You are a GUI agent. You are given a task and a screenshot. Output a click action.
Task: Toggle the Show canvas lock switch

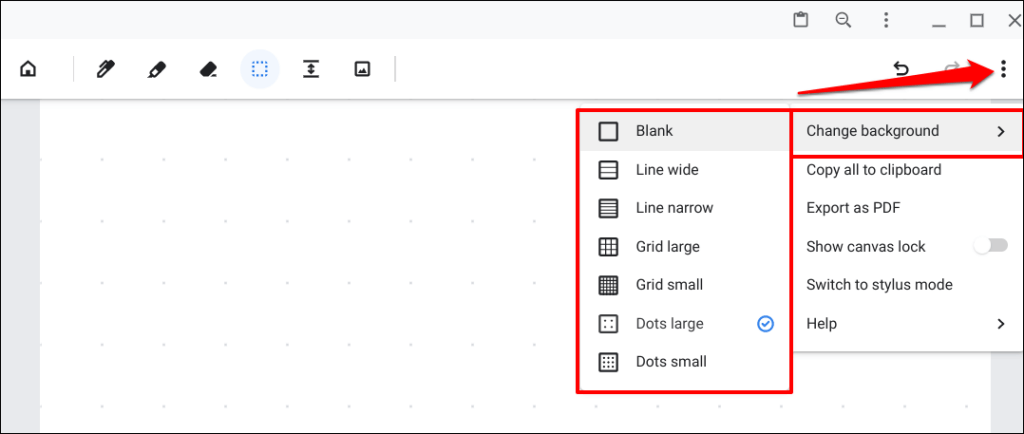point(990,246)
